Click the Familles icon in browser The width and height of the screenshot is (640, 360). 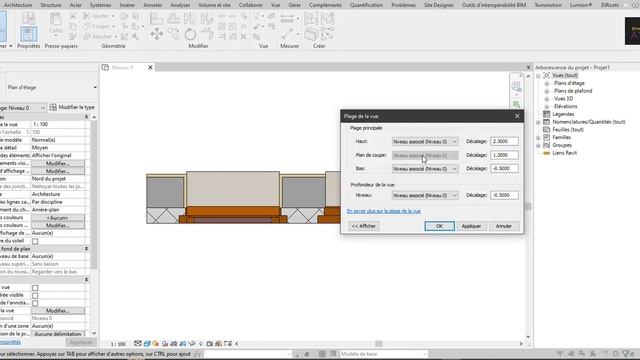(x=547, y=137)
